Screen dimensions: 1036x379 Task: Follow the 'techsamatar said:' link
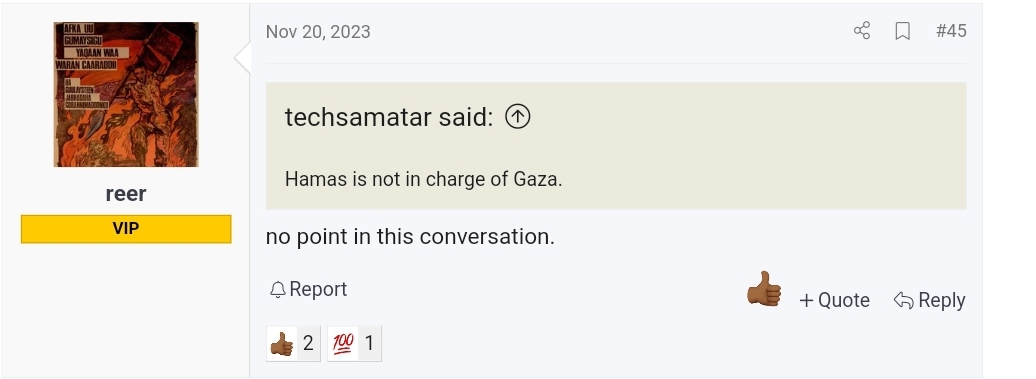[388, 117]
